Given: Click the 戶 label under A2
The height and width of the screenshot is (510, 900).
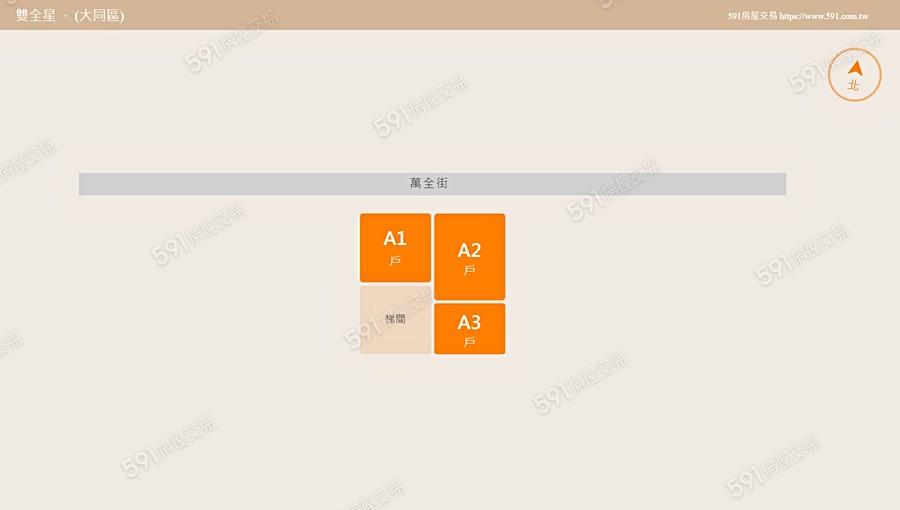Looking at the screenshot, I should coord(470,270).
